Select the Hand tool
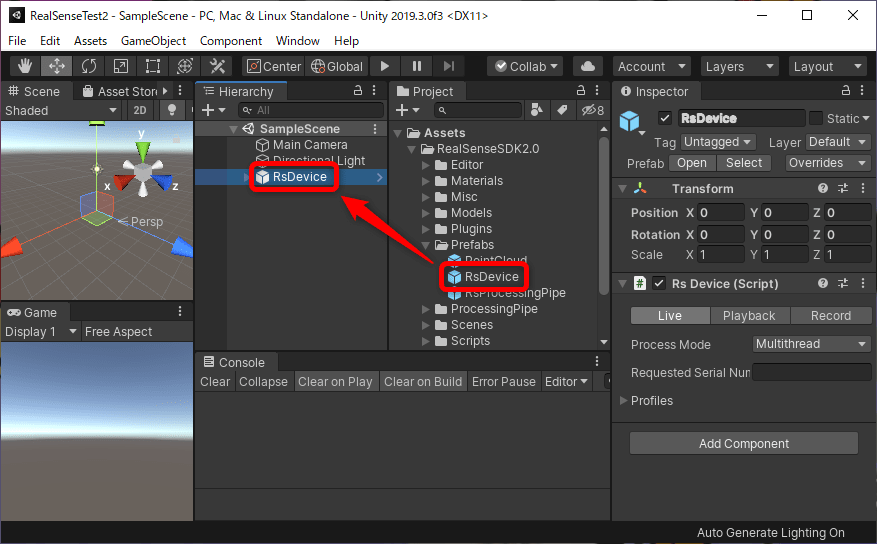 [x=25, y=67]
